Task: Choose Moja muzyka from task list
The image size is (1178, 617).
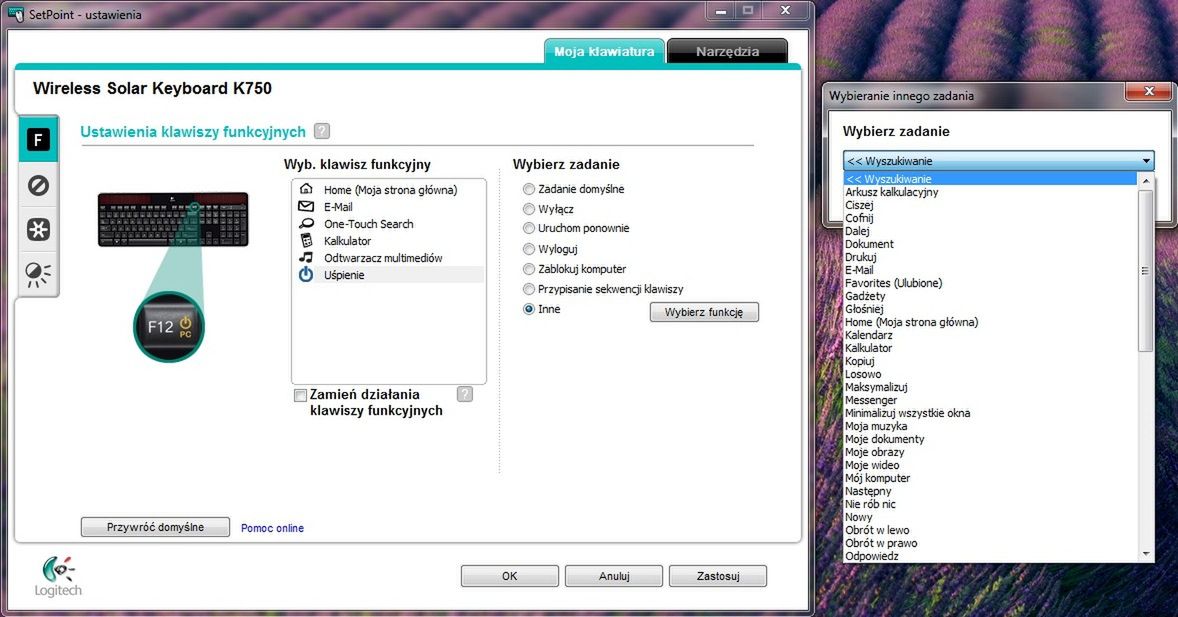Action: [989, 426]
